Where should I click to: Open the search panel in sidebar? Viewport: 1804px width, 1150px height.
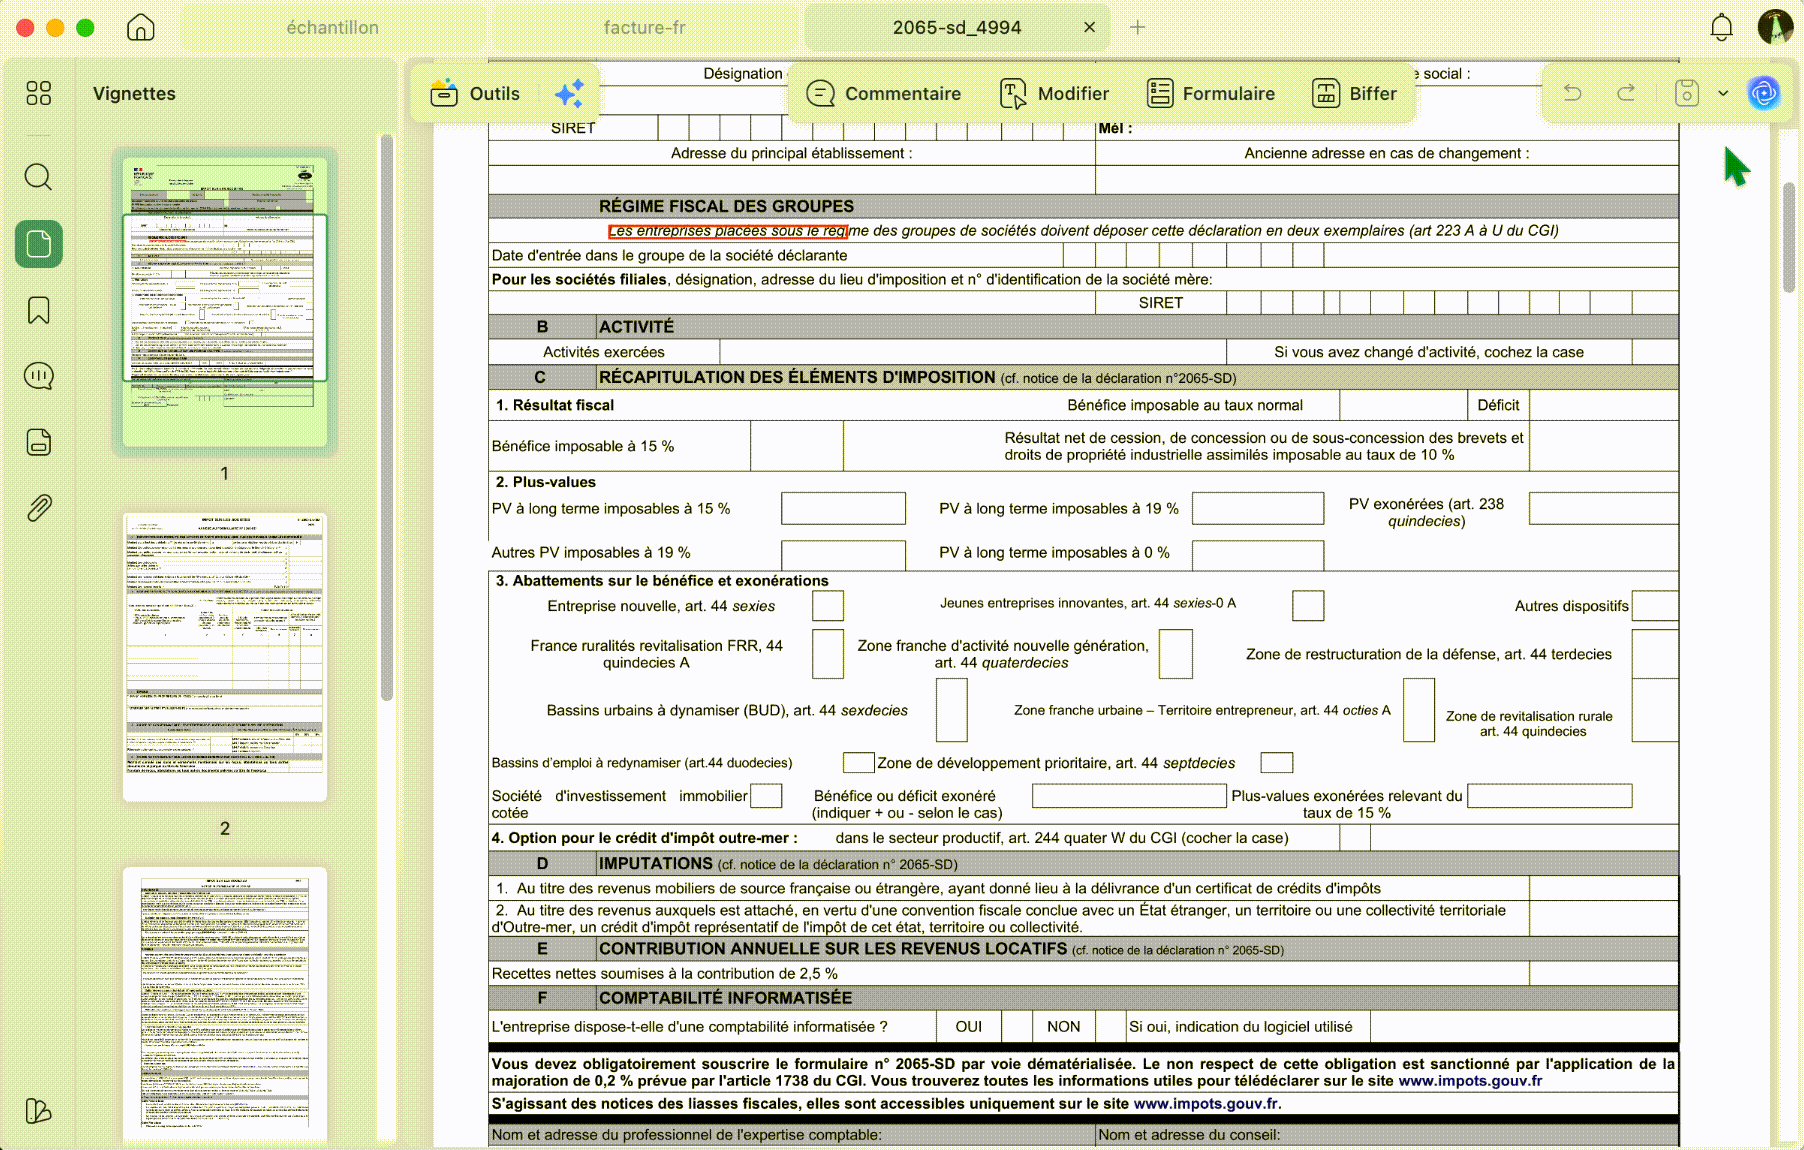pos(39,177)
